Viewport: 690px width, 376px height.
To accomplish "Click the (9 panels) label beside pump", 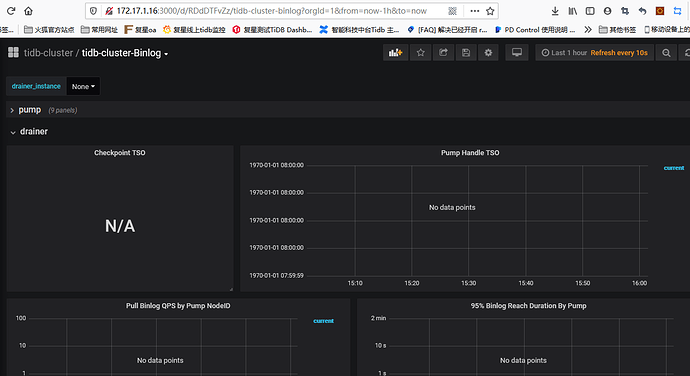I will pos(62,110).
